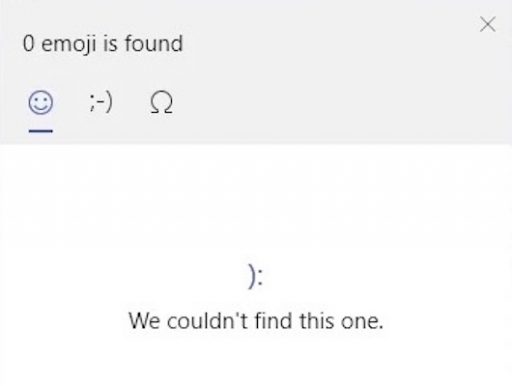Viewport: 512px width, 386px height.
Task: Return to emoji category via smiley icon
Action: click(x=41, y=103)
